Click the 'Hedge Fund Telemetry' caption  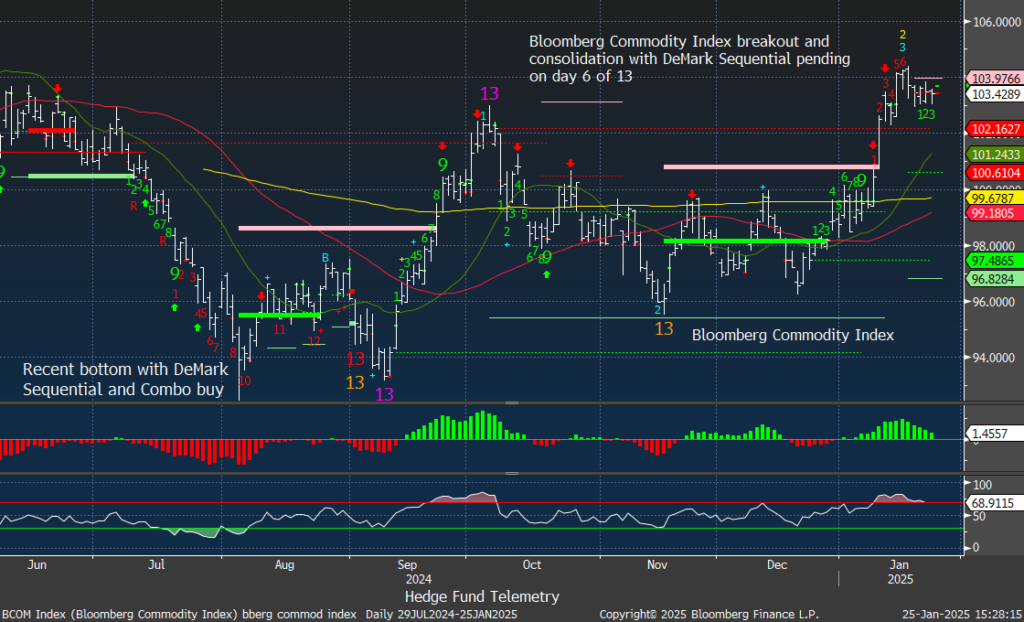(482, 597)
